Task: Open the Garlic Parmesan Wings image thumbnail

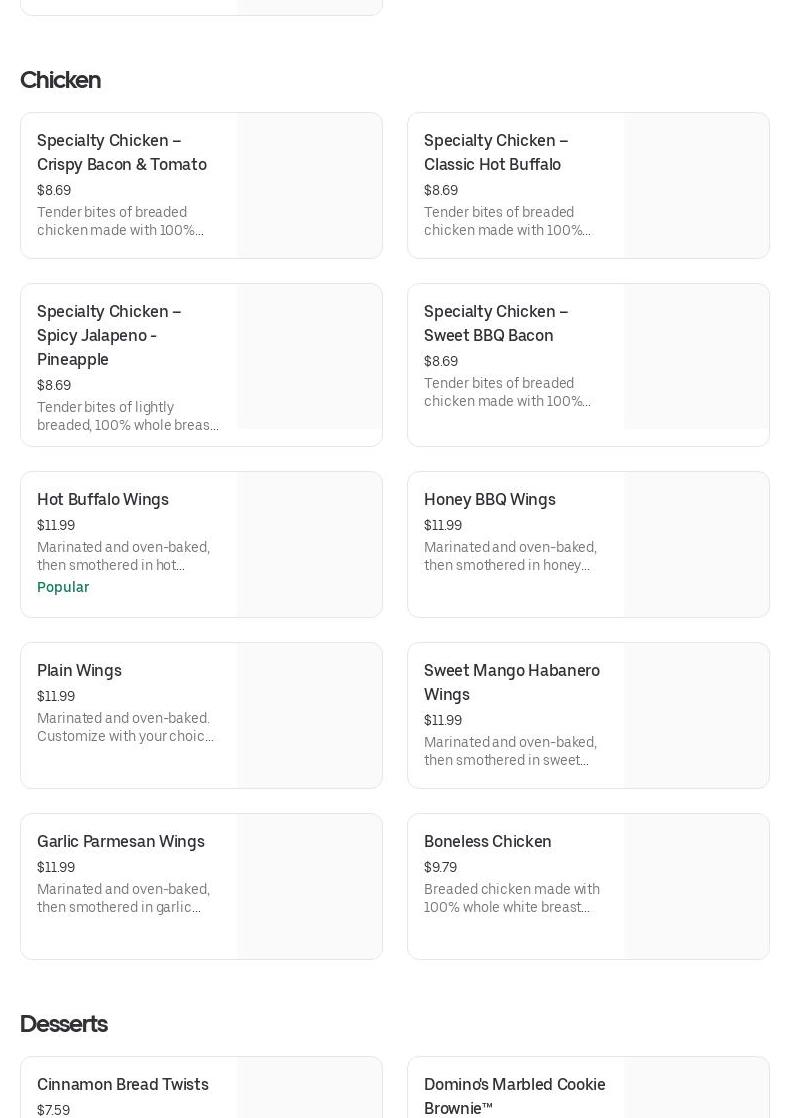Action: 309,886
